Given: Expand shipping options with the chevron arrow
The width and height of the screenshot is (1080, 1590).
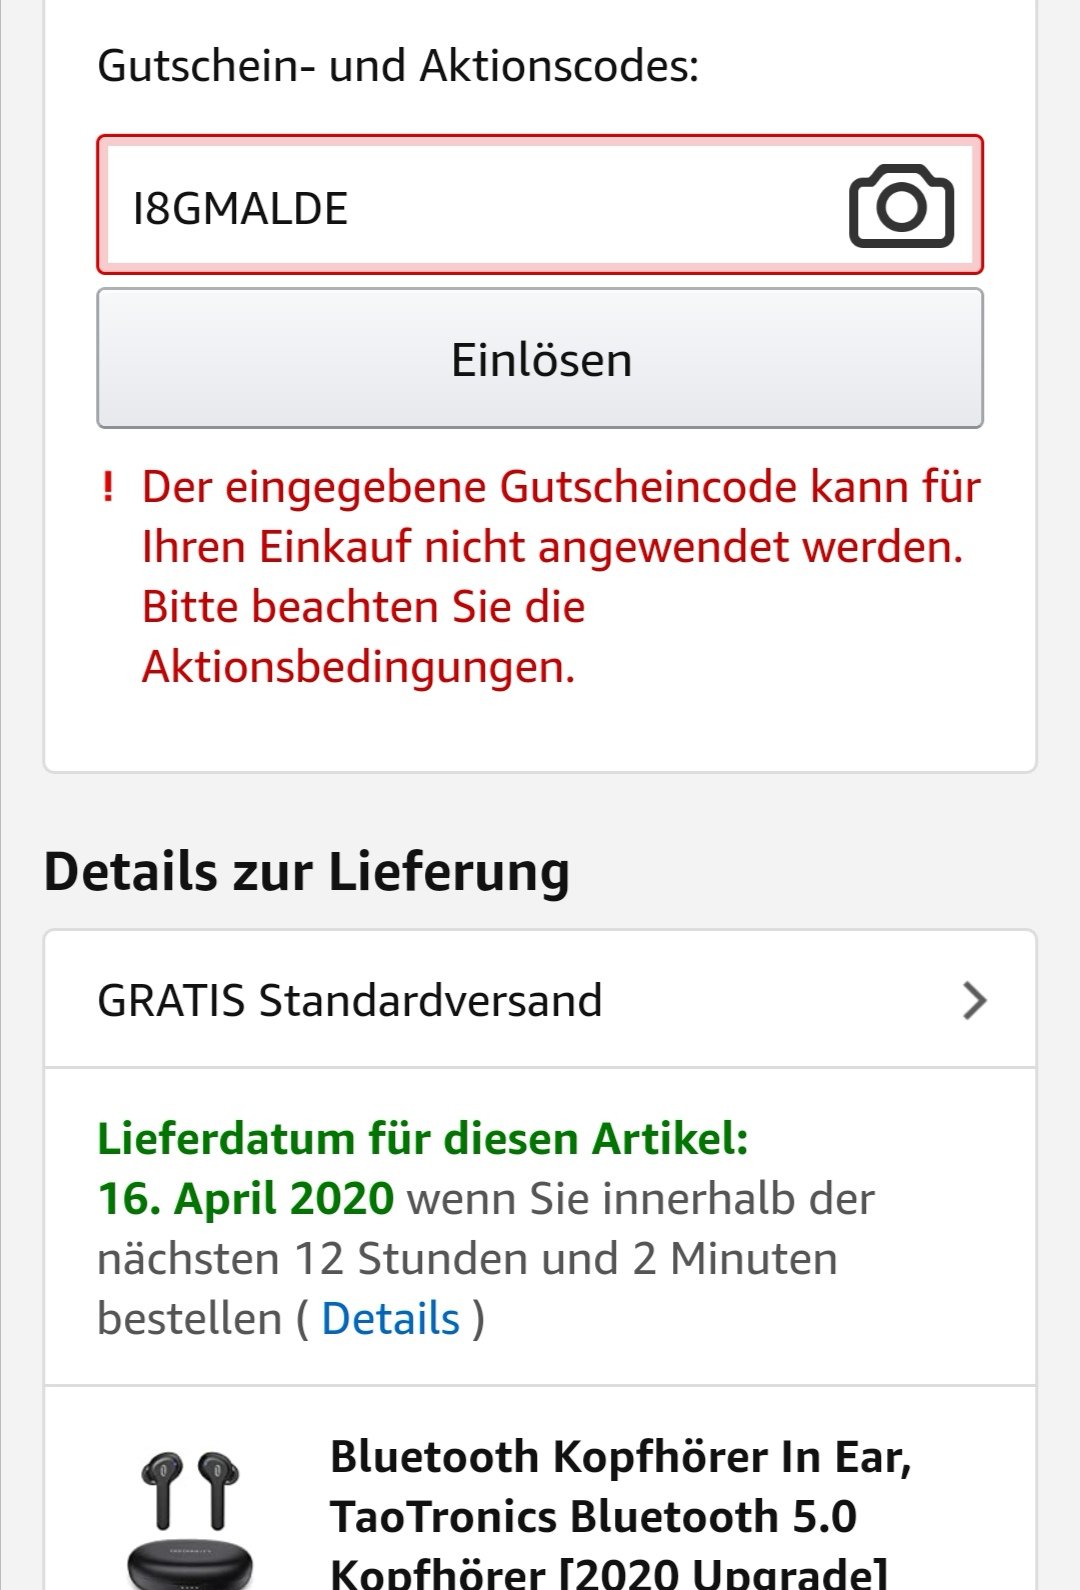Looking at the screenshot, I should tap(974, 1000).
